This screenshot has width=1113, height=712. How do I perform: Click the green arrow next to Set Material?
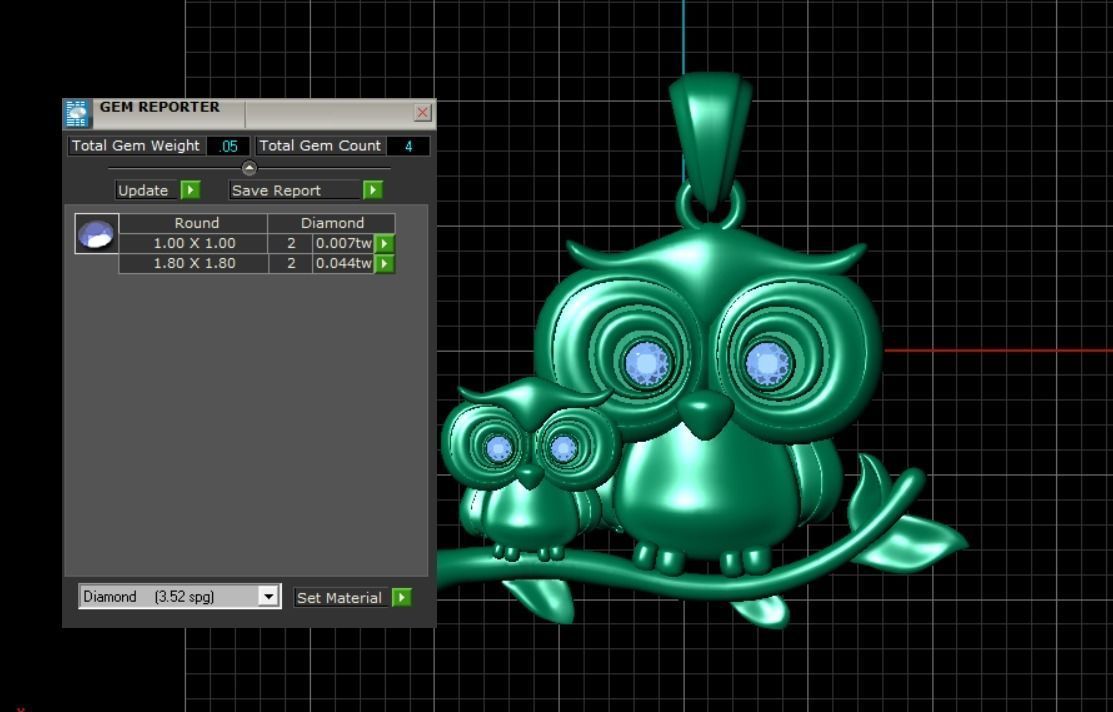tap(402, 598)
